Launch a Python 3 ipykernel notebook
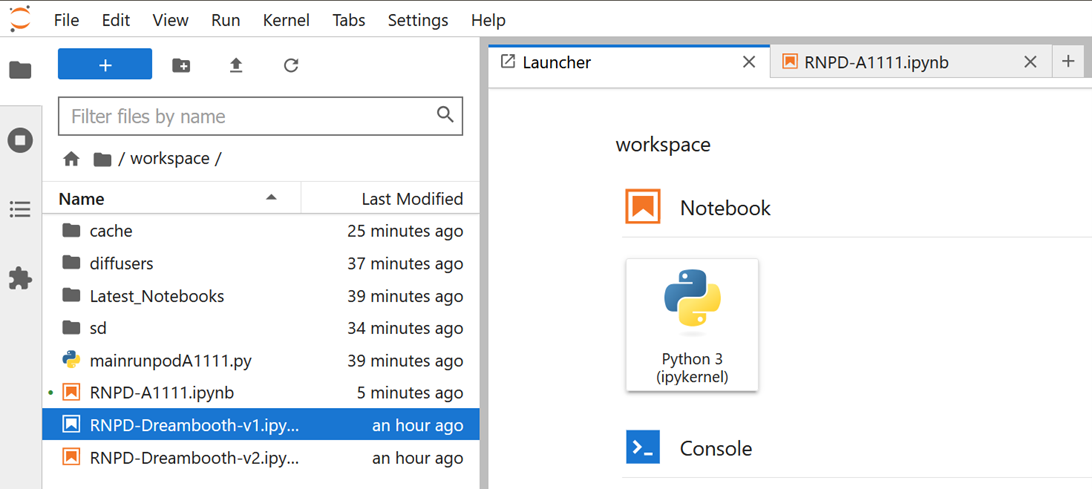This screenshot has width=1092, height=489. click(692, 325)
